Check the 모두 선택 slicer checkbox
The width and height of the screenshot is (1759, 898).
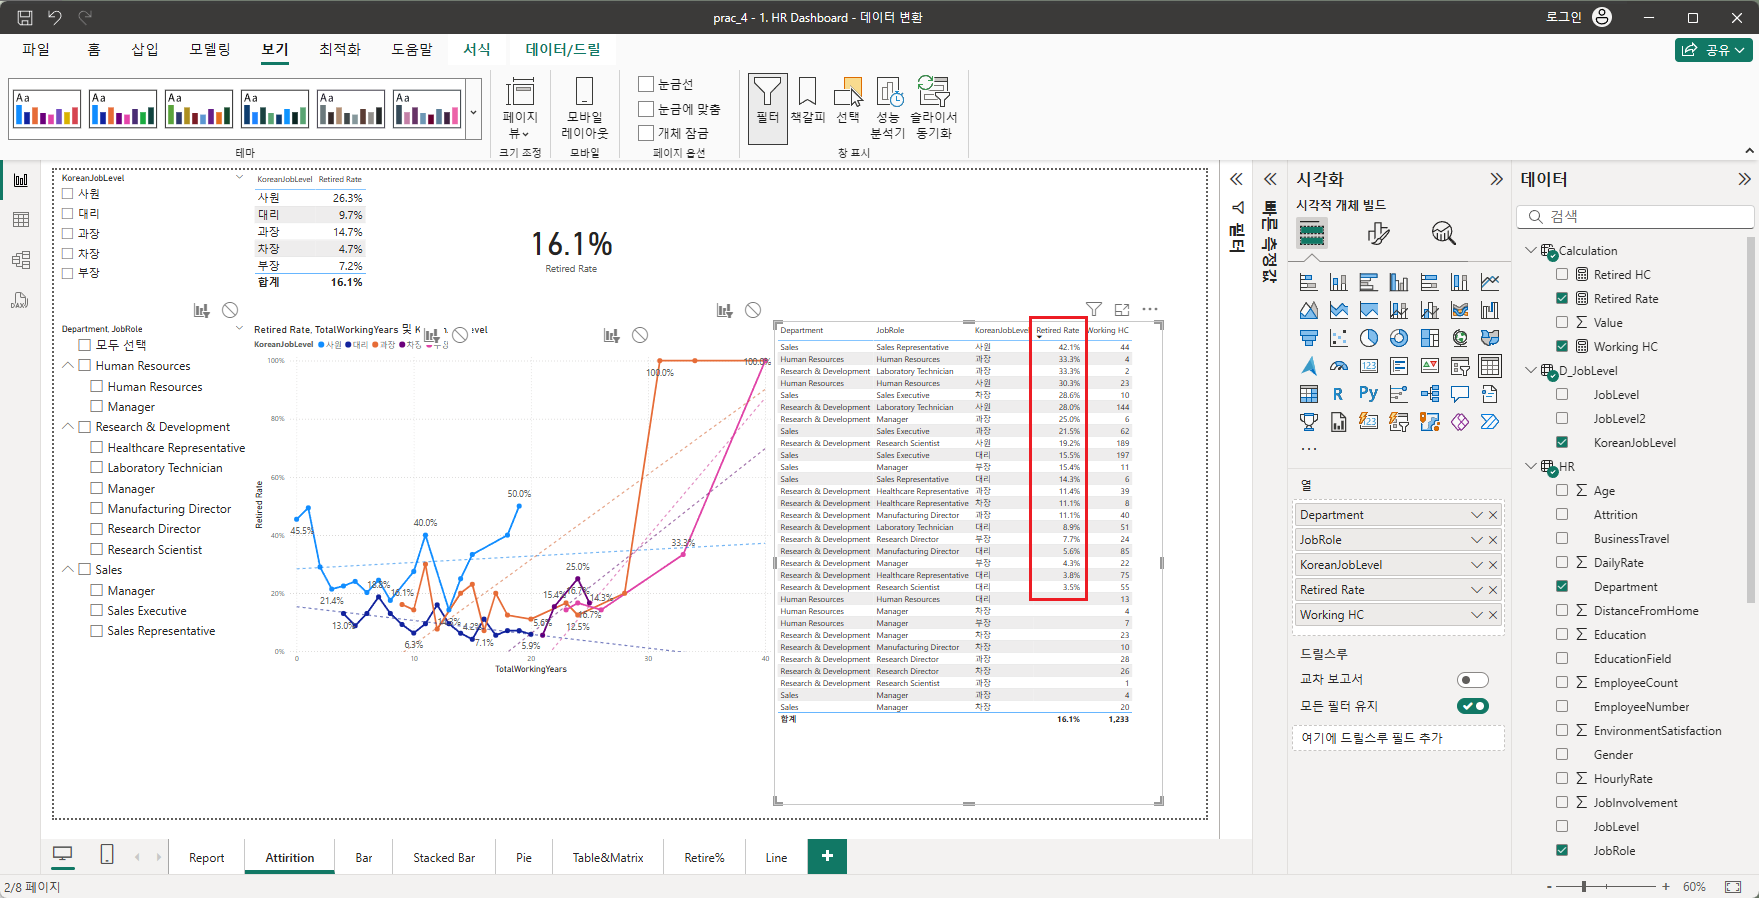pyautogui.click(x=85, y=345)
